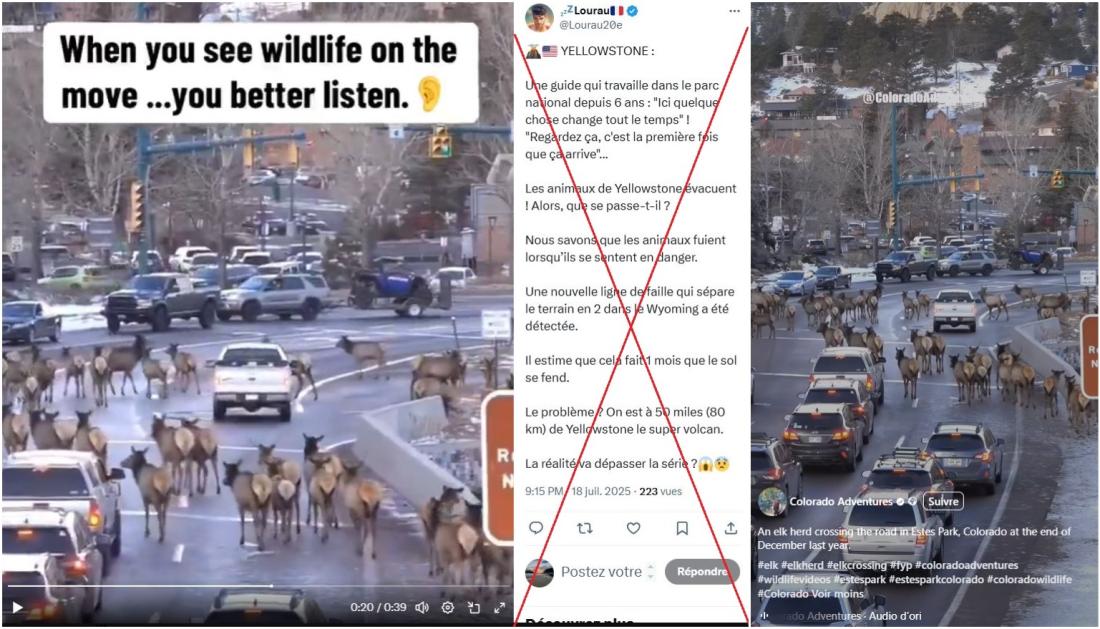
Task: Focus the 'Postez votre' reply field
Action: coord(601,571)
